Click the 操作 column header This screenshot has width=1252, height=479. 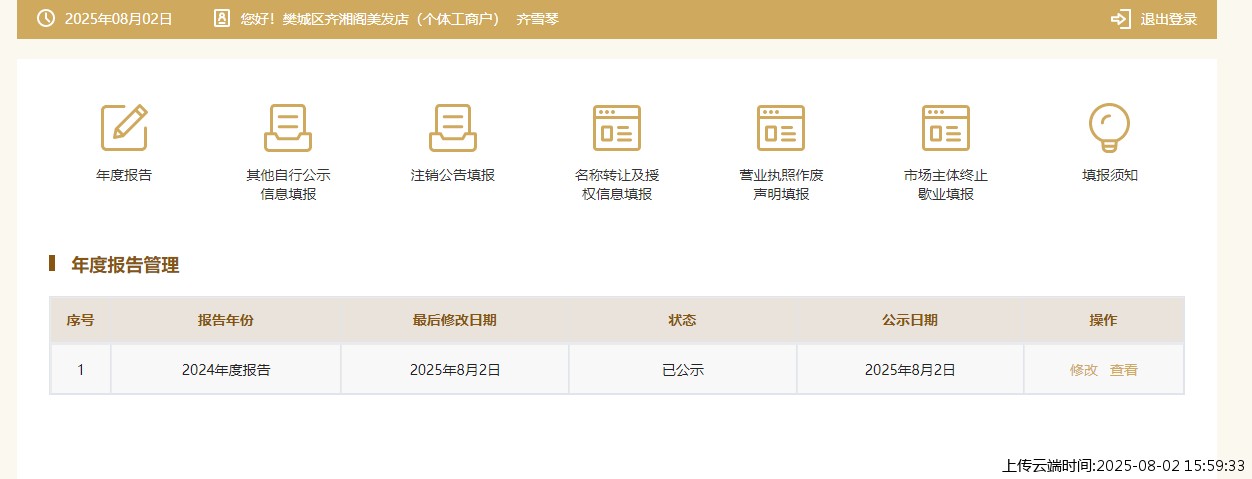(x=1104, y=320)
